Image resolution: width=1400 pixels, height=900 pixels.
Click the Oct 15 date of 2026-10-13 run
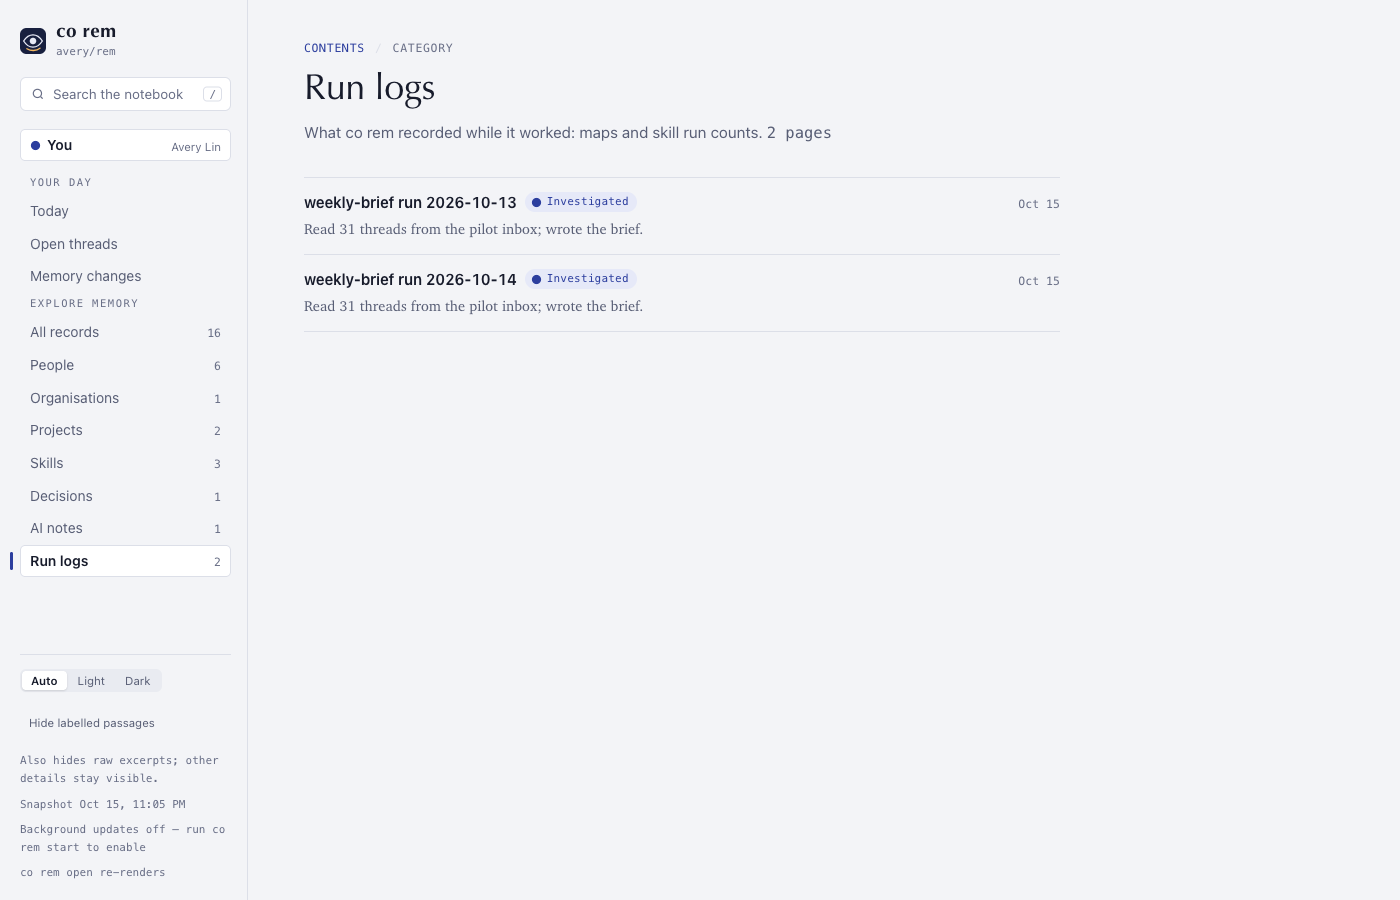pyautogui.click(x=1039, y=204)
